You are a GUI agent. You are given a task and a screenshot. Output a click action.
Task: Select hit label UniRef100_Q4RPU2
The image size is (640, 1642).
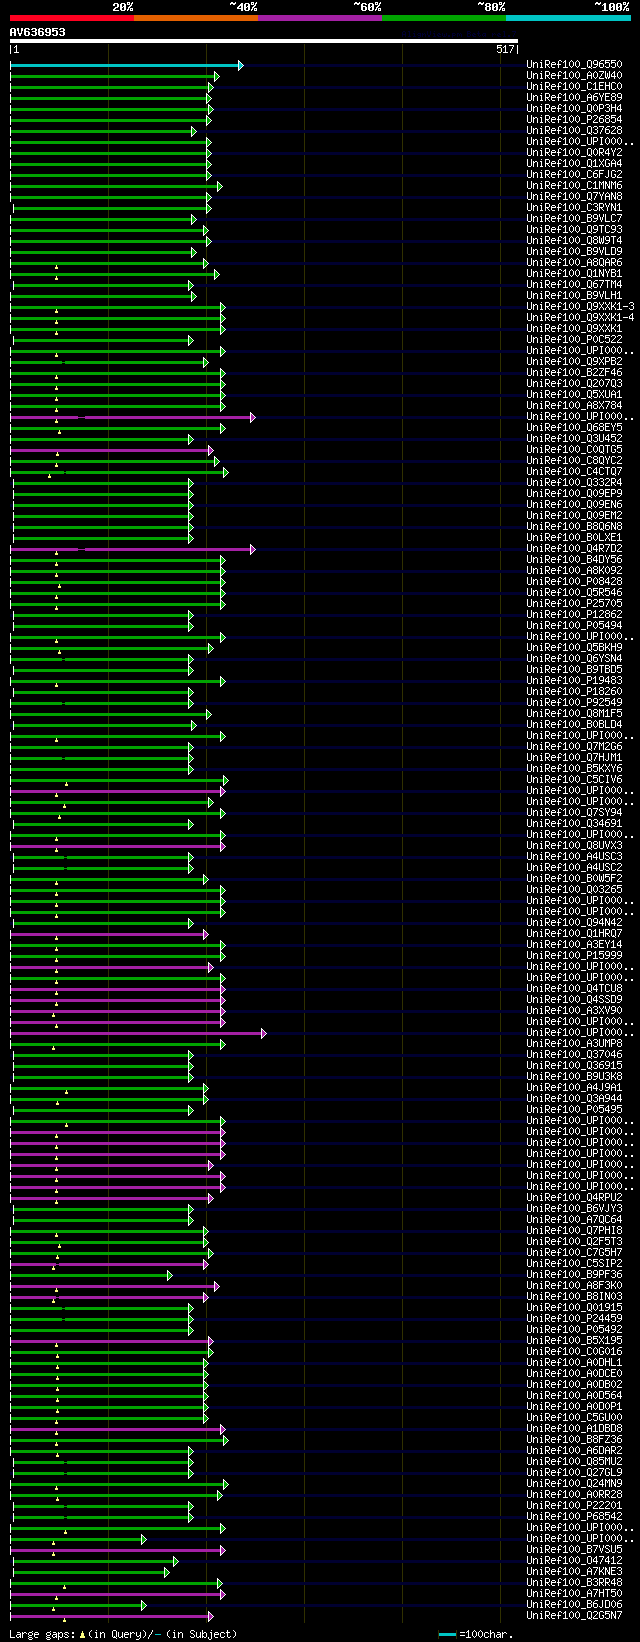click(574, 1198)
